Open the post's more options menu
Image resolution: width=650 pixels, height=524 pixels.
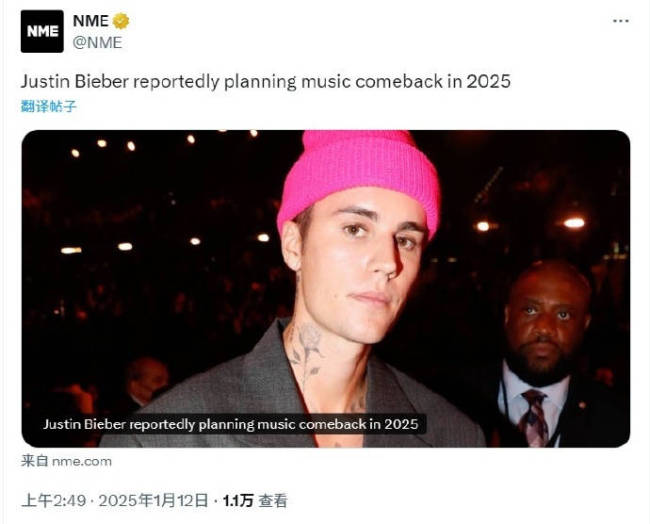(x=620, y=21)
